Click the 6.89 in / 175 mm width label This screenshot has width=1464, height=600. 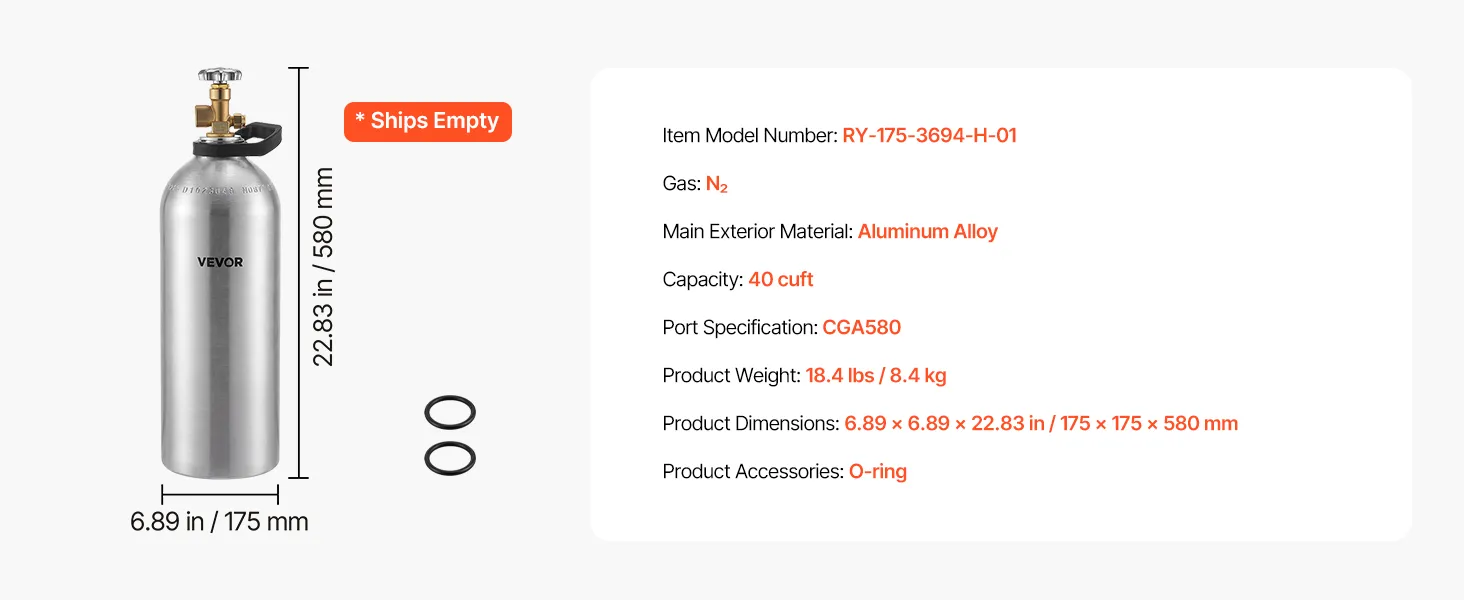219,522
